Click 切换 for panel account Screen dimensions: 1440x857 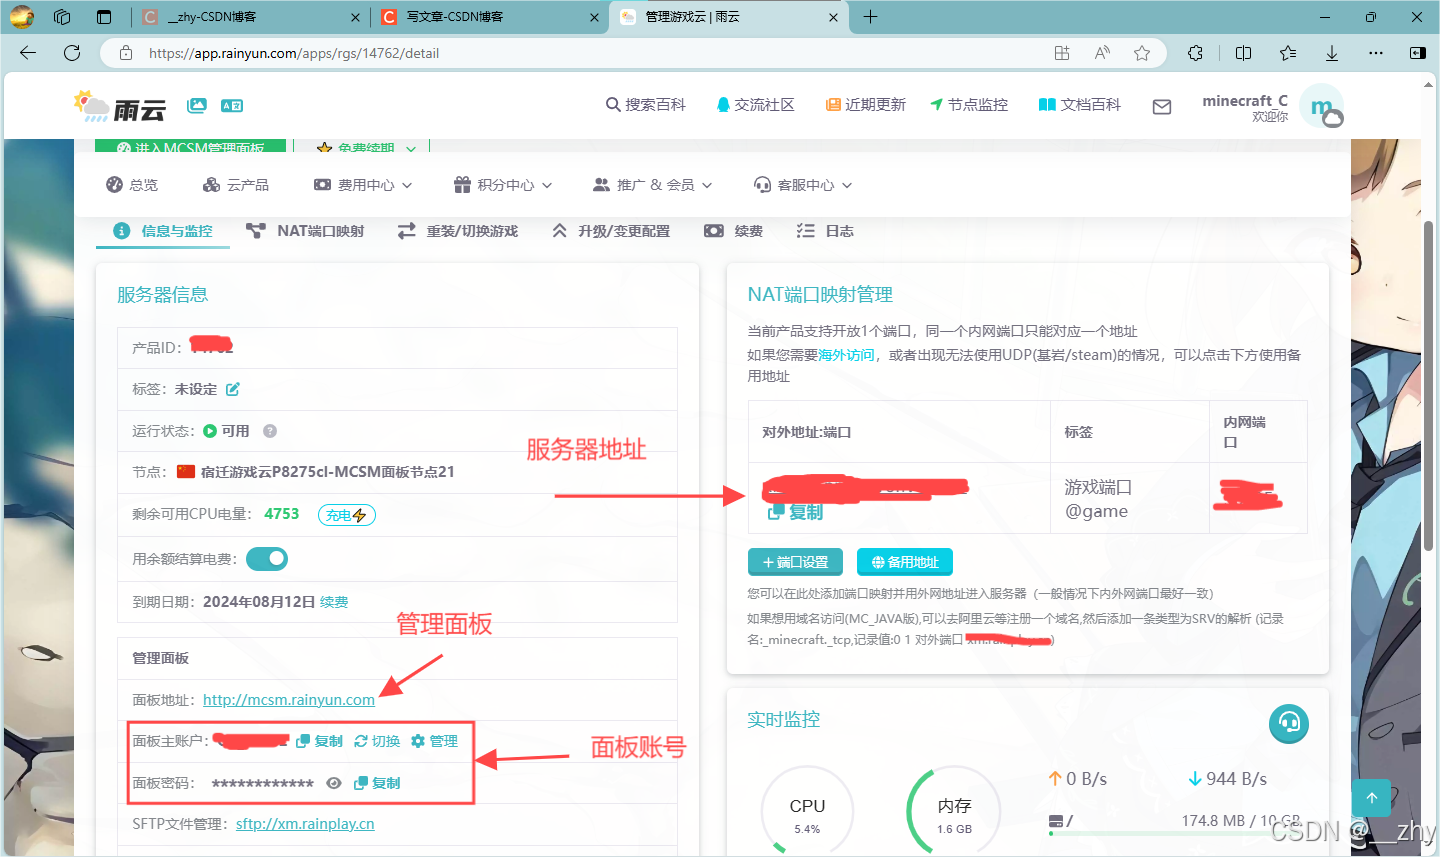[x=377, y=741]
